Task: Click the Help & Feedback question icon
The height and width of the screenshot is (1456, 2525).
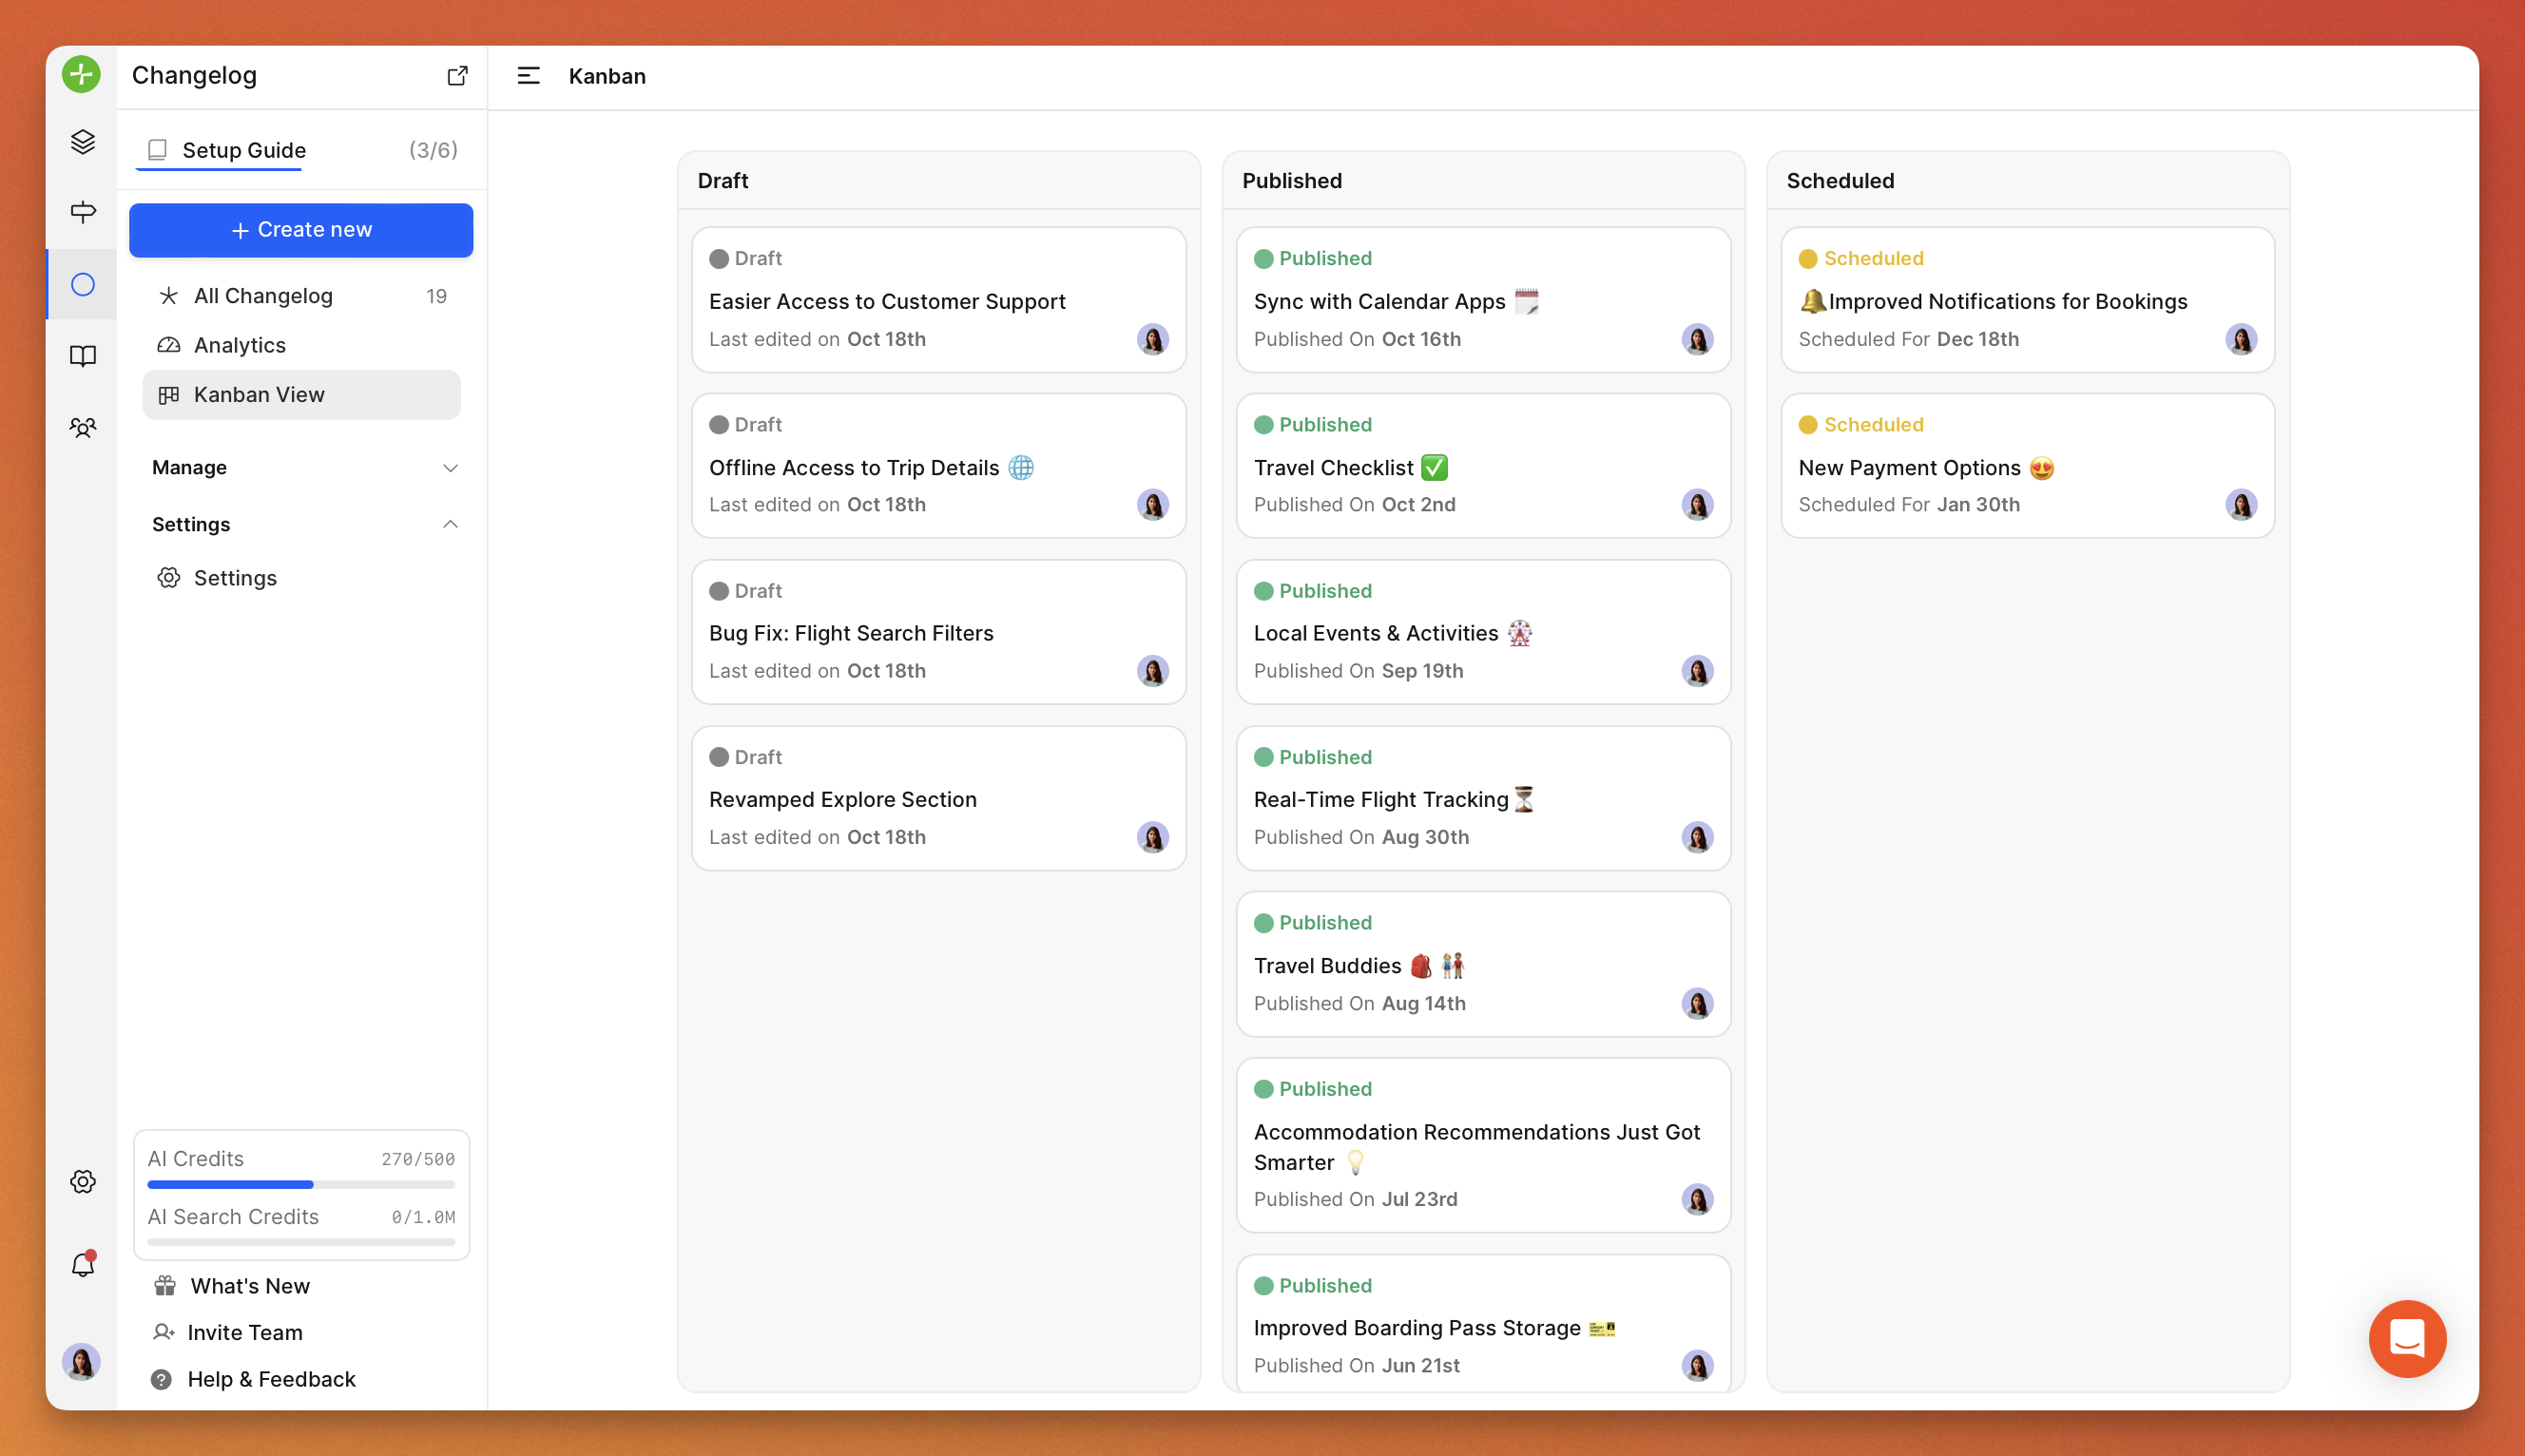Action: point(161,1379)
